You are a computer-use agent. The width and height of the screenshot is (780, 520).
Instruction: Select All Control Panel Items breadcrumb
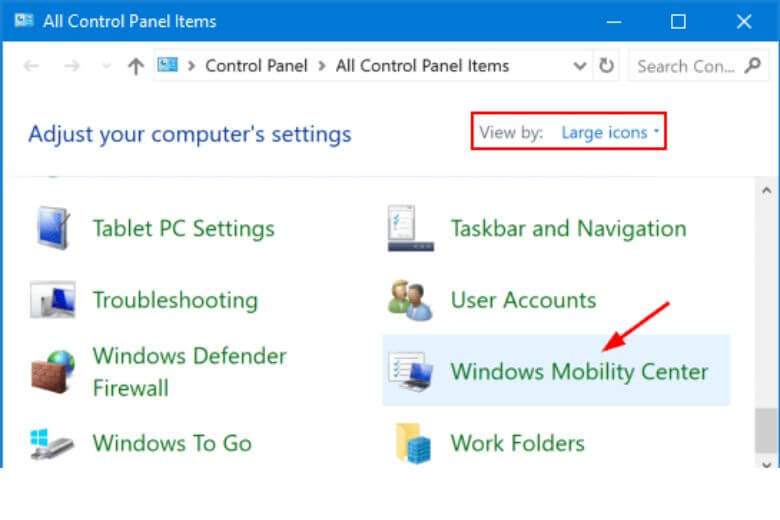click(422, 66)
